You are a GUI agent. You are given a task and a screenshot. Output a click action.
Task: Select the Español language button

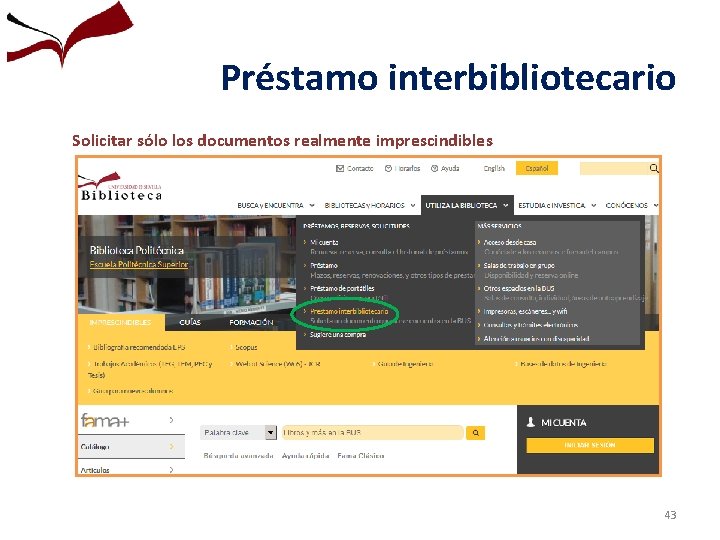pyautogui.click(x=537, y=169)
